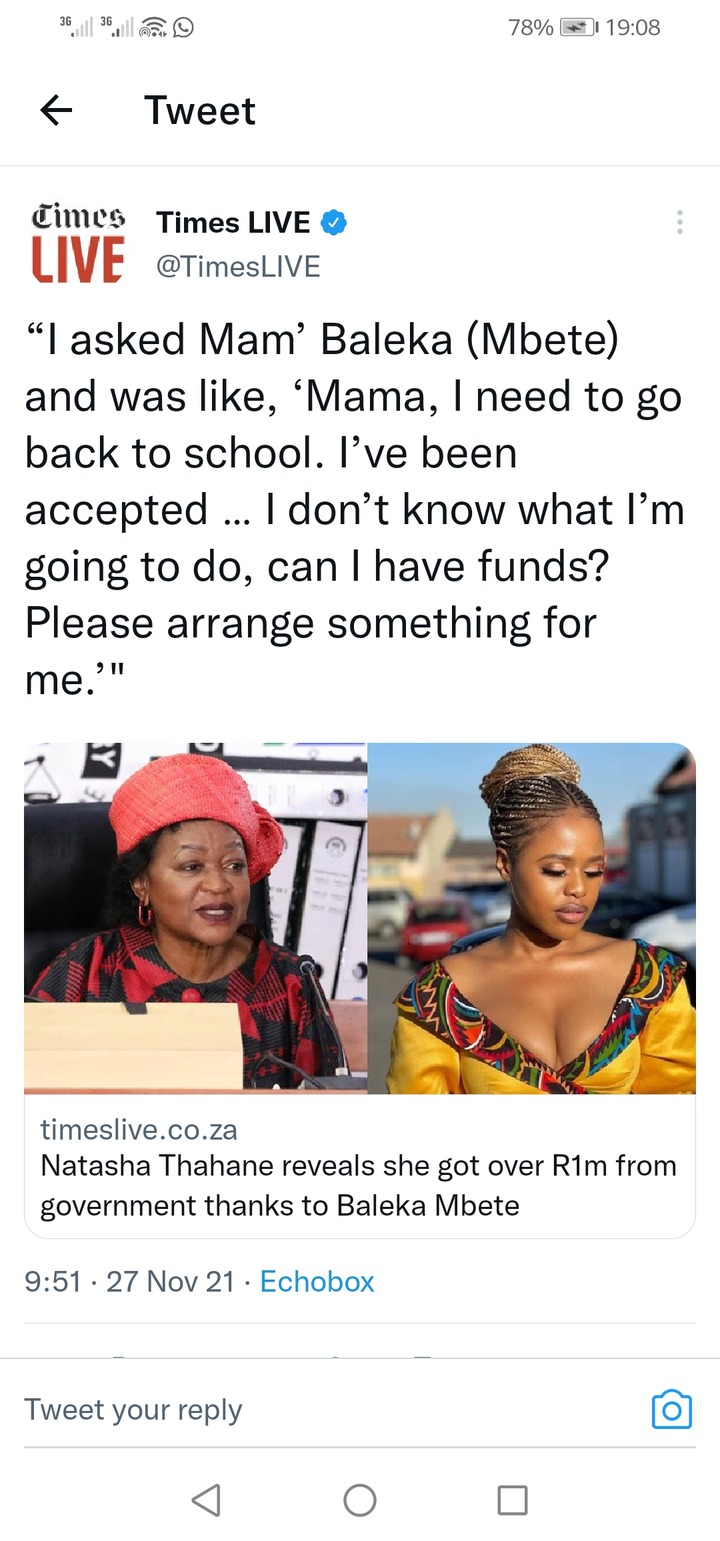Open the Natasha Thahane article headline

pos(358,1185)
